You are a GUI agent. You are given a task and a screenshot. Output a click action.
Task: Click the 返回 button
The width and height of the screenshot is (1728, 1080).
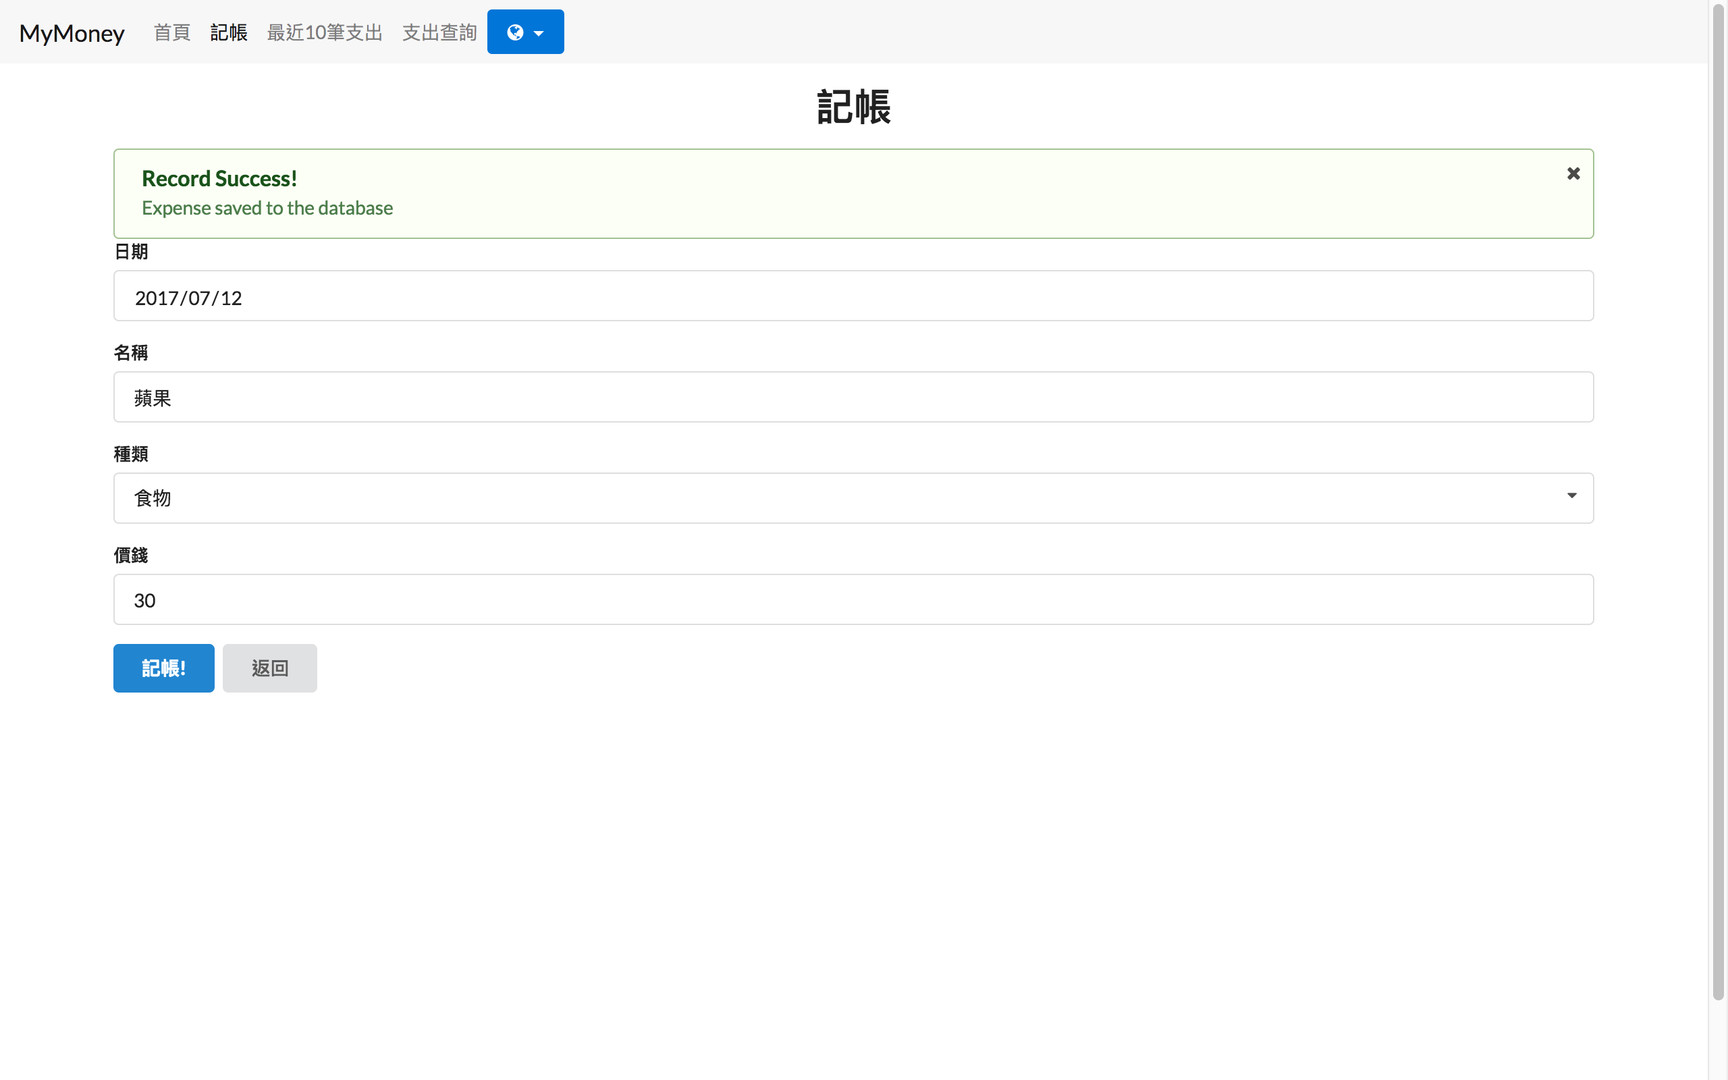coord(269,668)
